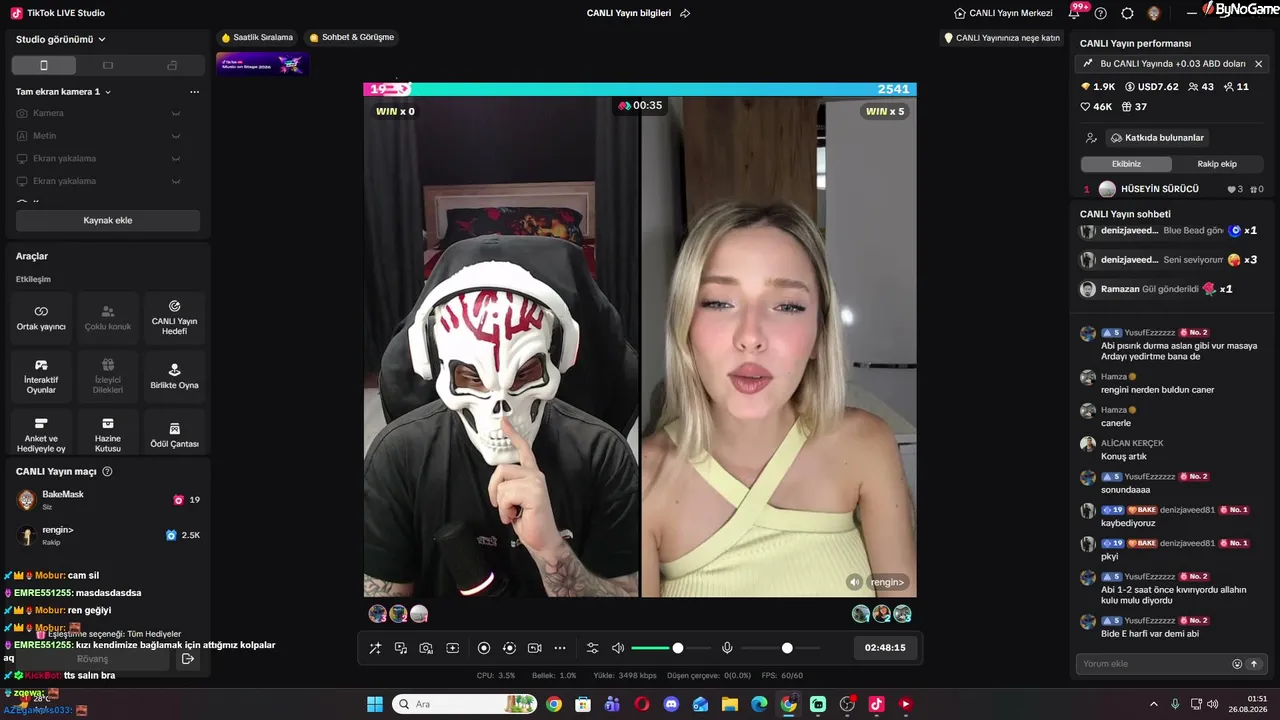The height and width of the screenshot is (720, 1280).
Task: Open Hazine Kutusu tool
Action: click(x=108, y=432)
